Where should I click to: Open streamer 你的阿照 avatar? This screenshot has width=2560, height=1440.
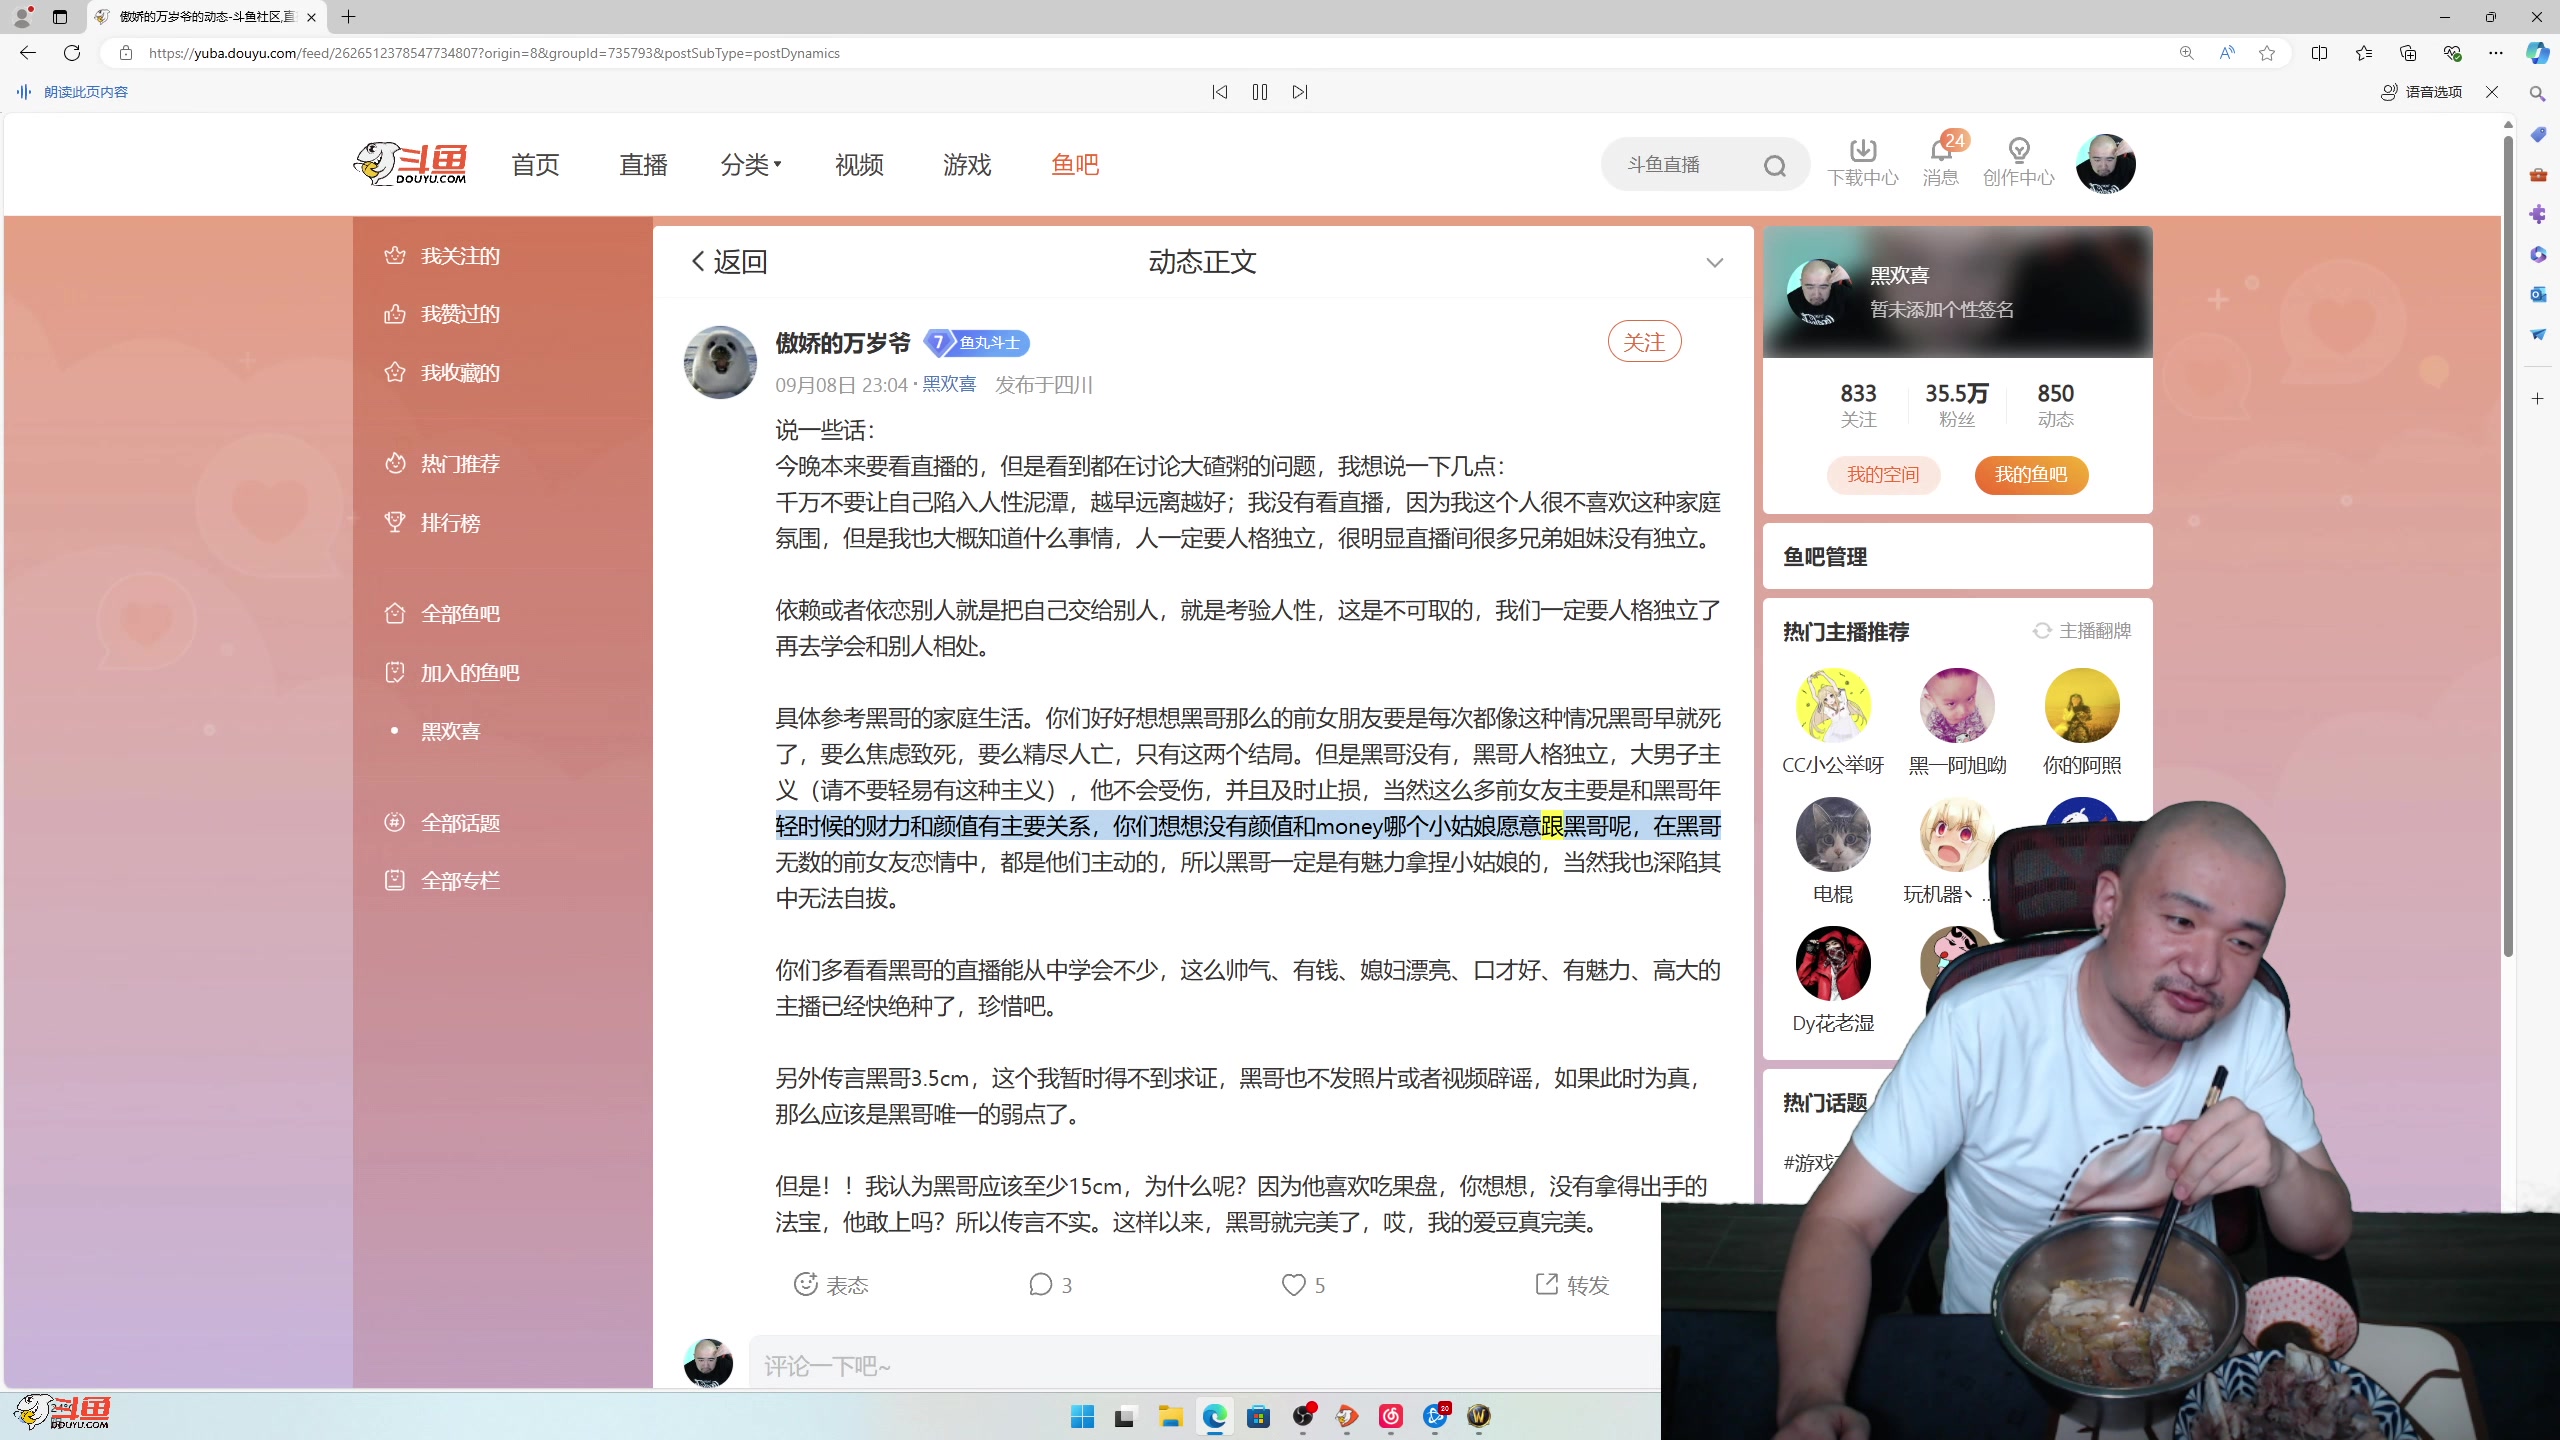click(x=2082, y=706)
